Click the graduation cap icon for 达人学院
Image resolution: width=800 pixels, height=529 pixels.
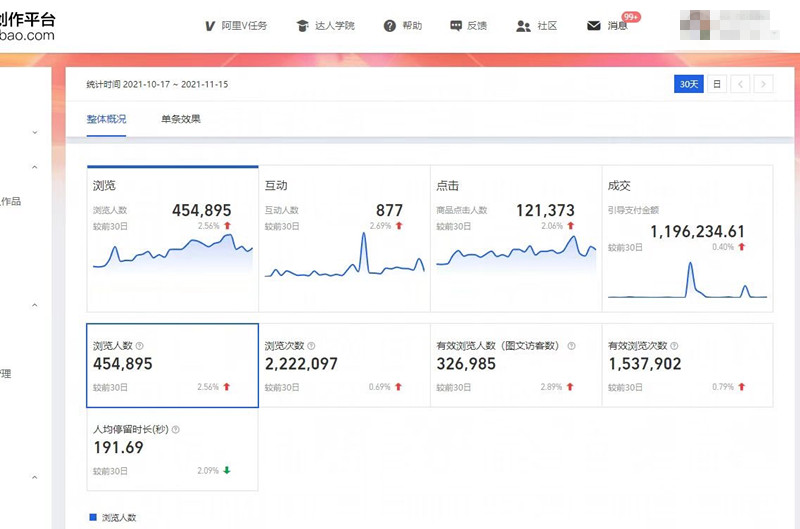[302, 26]
